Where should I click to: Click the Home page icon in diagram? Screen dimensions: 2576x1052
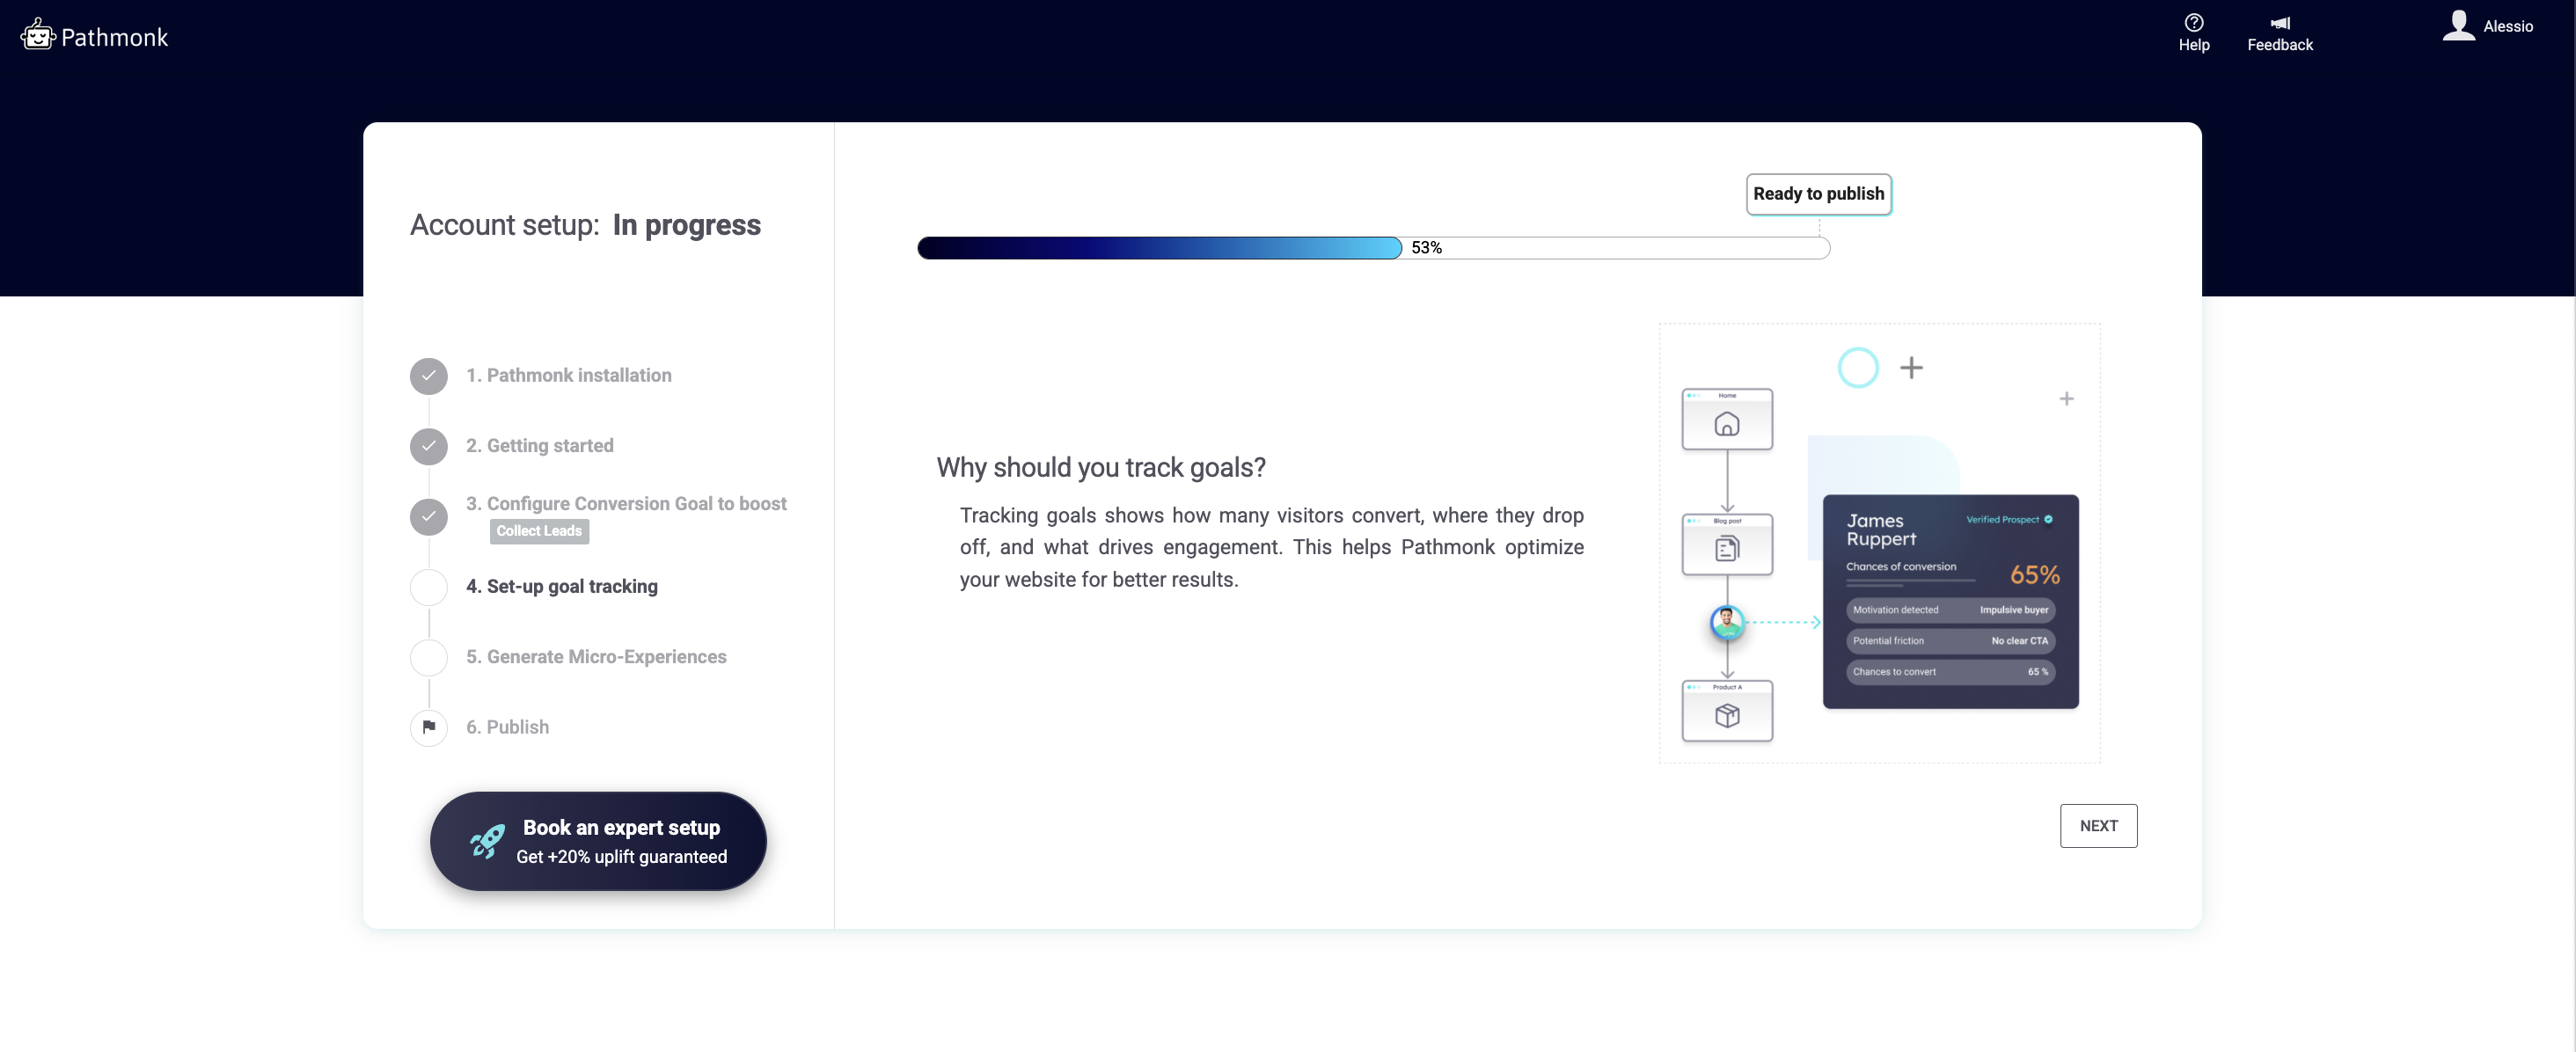[1726, 424]
